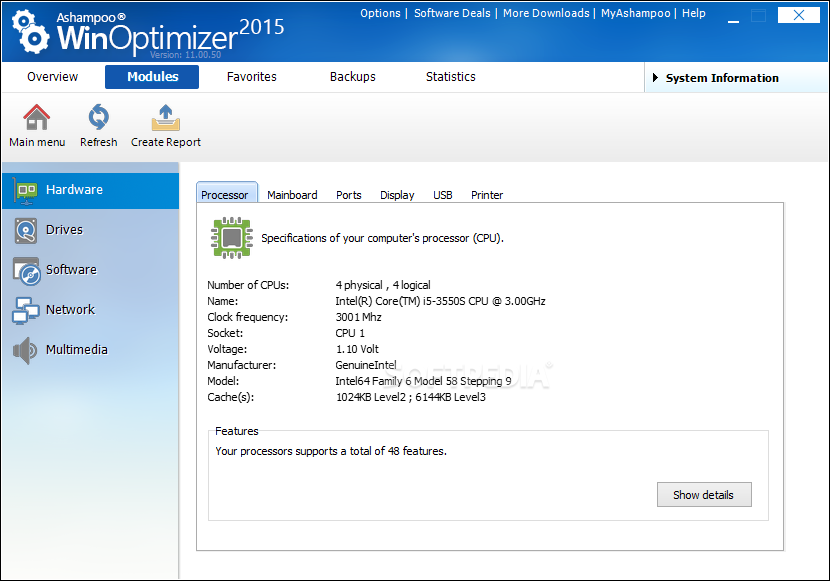The width and height of the screenshot is (830, 581).
Task: Click the socket value CPU 1
Action: [x=350, y=333]
